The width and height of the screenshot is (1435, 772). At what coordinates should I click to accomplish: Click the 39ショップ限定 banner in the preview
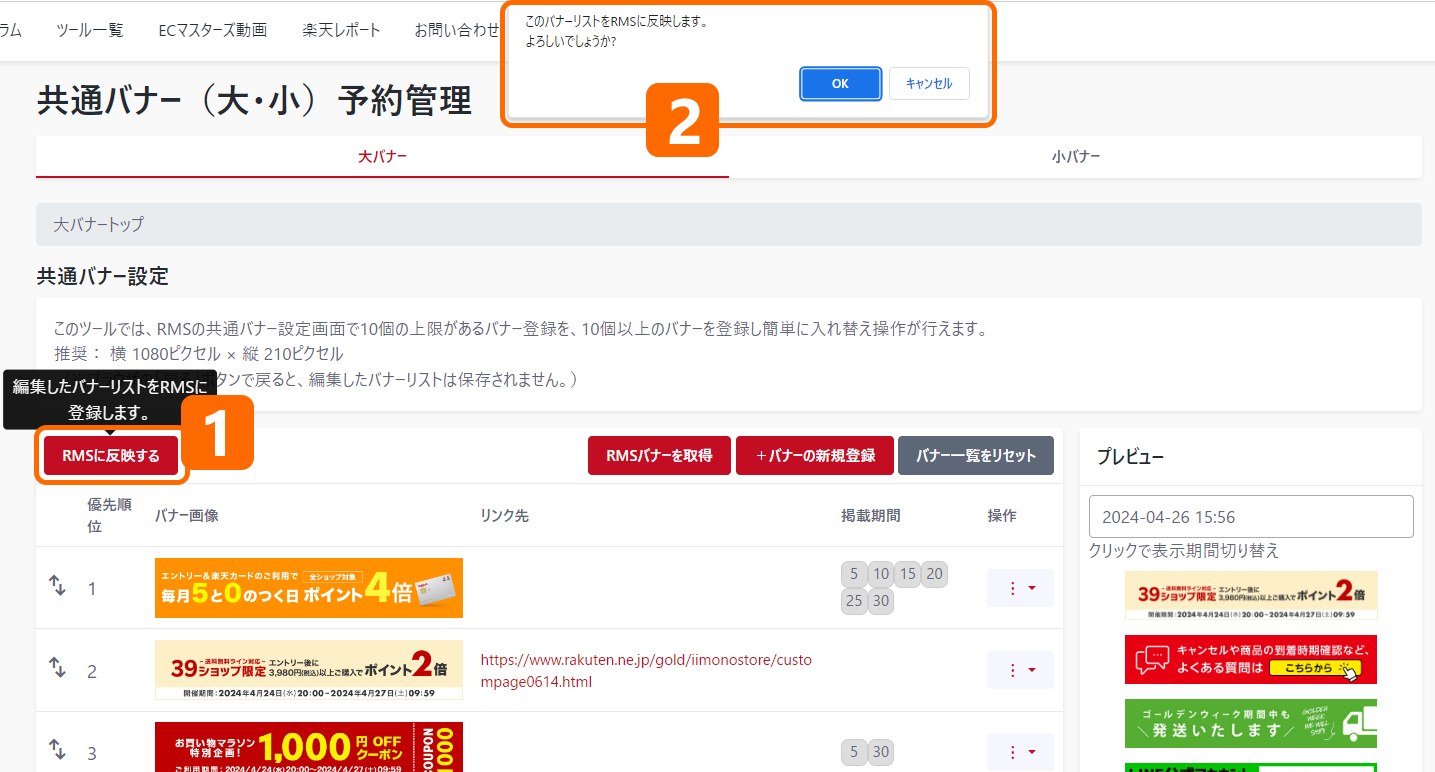pyautogui.click(x=1251, y=596)
